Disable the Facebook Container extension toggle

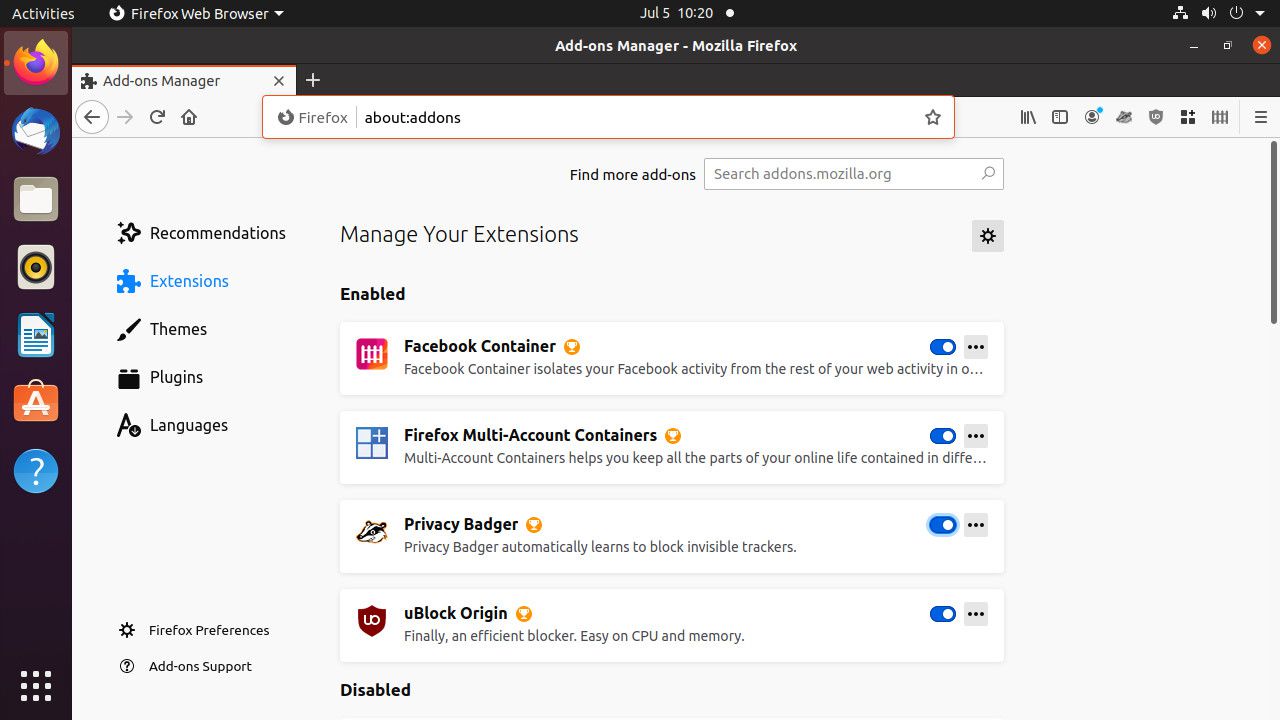943,347
